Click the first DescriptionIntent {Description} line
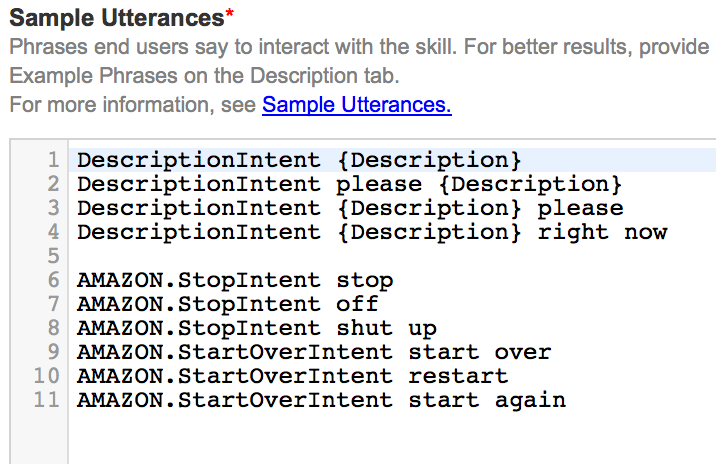Image resolution: width=716 pixels, height=464 pixels. [300, 160]
